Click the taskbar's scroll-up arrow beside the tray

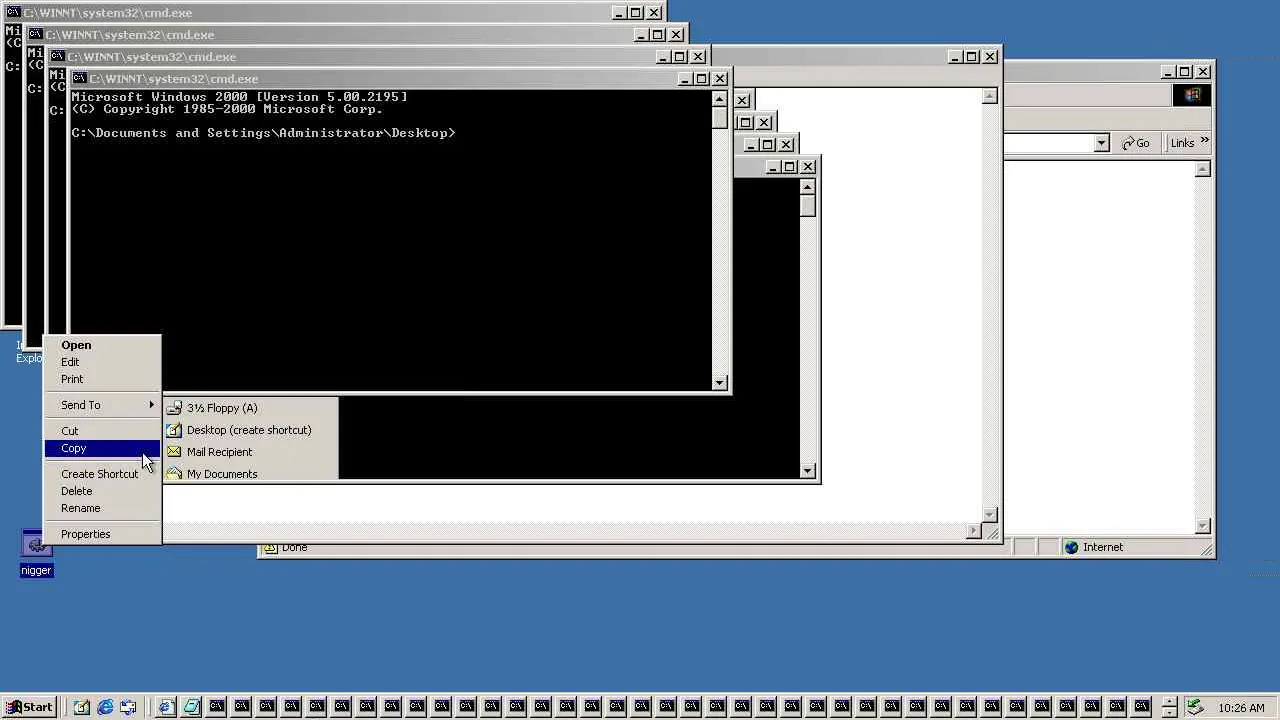(1168, 701)
